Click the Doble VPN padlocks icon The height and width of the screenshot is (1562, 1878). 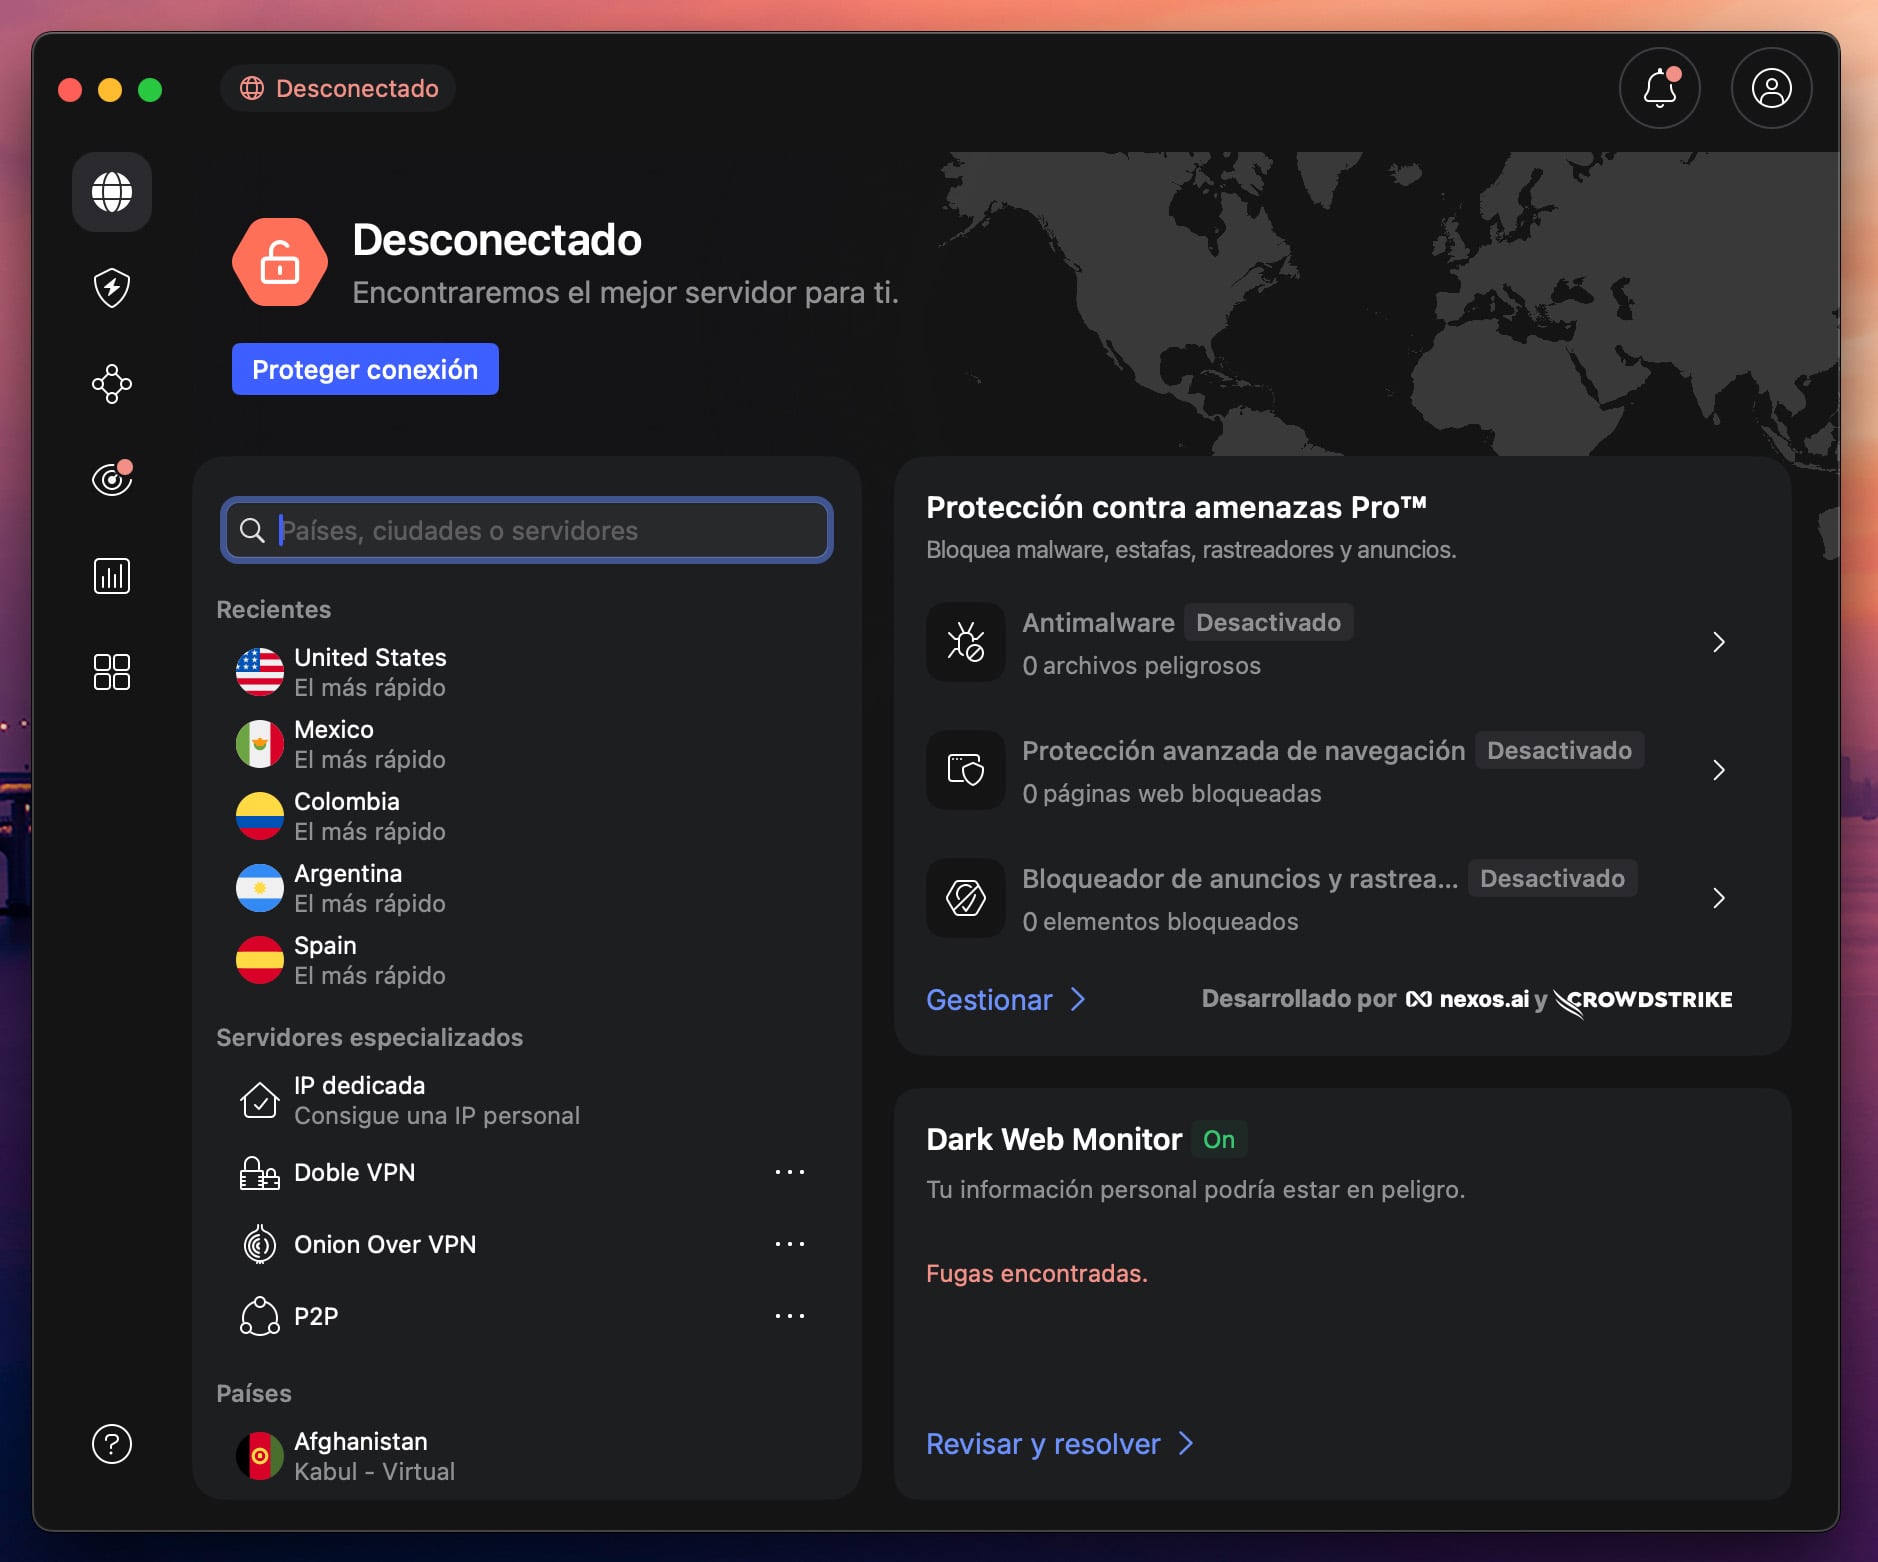click(x=260, y=1172)
